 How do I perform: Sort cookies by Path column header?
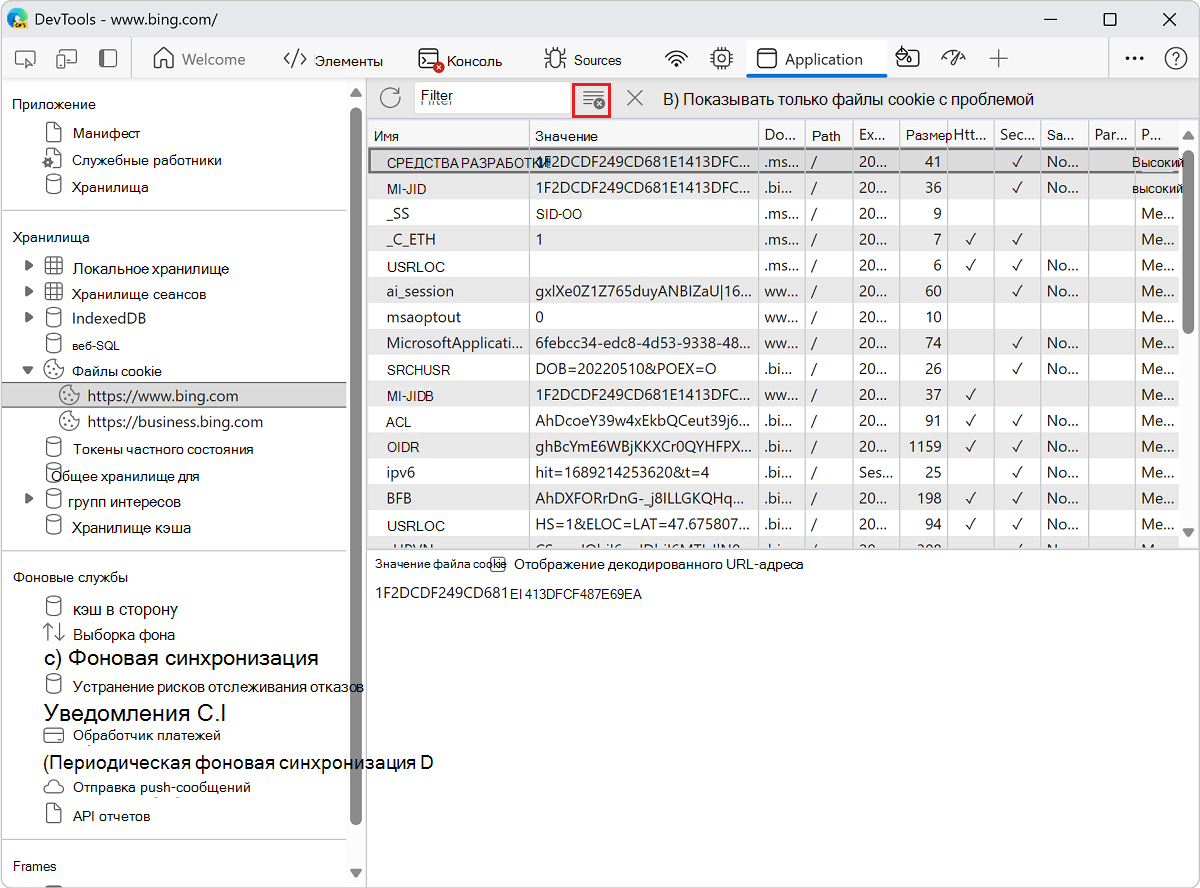[830, 135]
